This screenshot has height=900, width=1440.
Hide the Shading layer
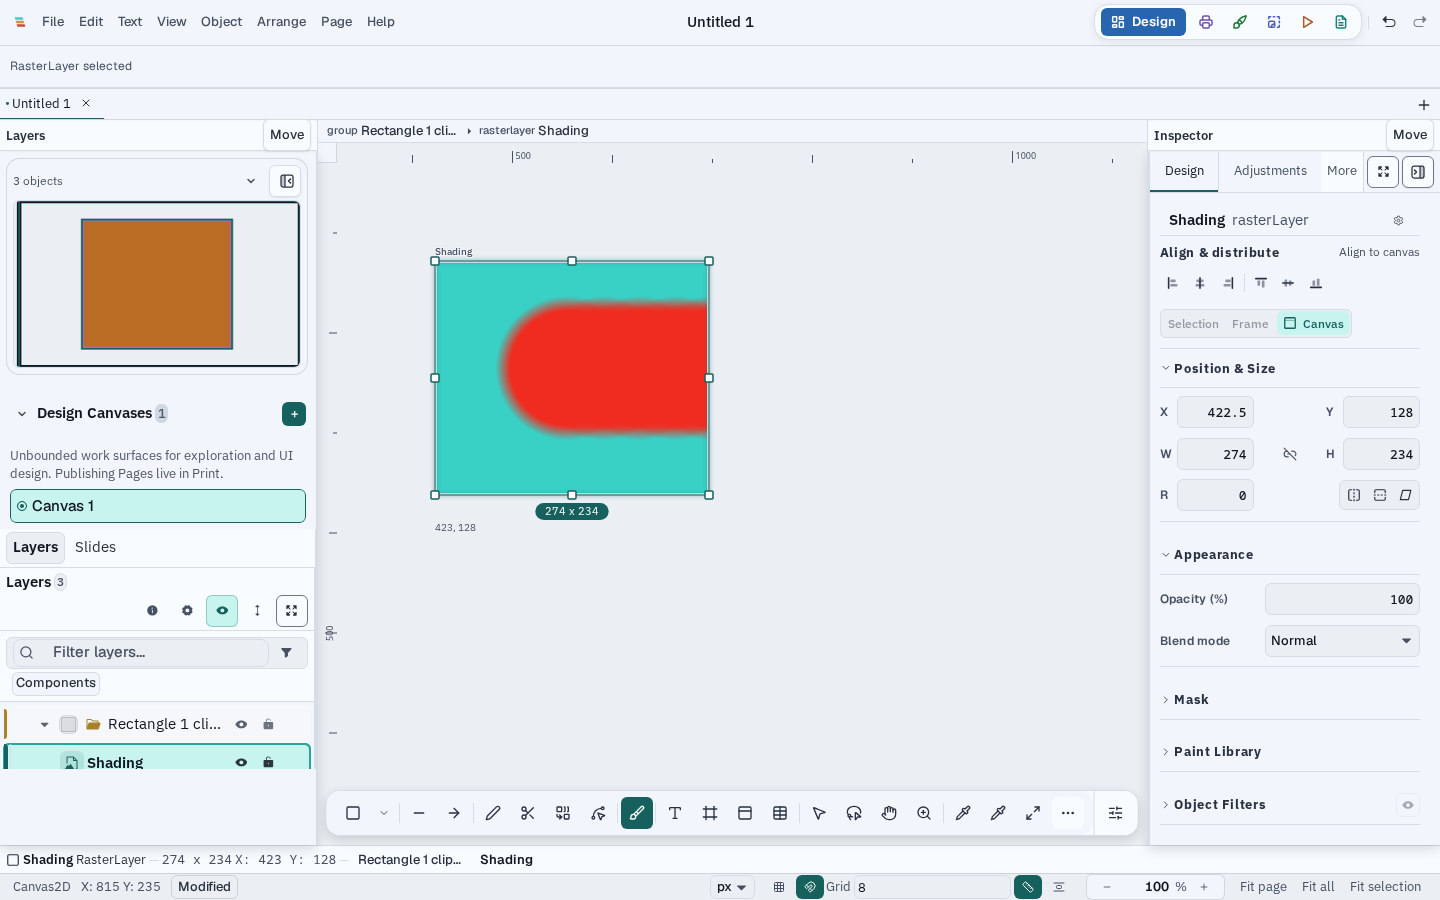point(241,762)
